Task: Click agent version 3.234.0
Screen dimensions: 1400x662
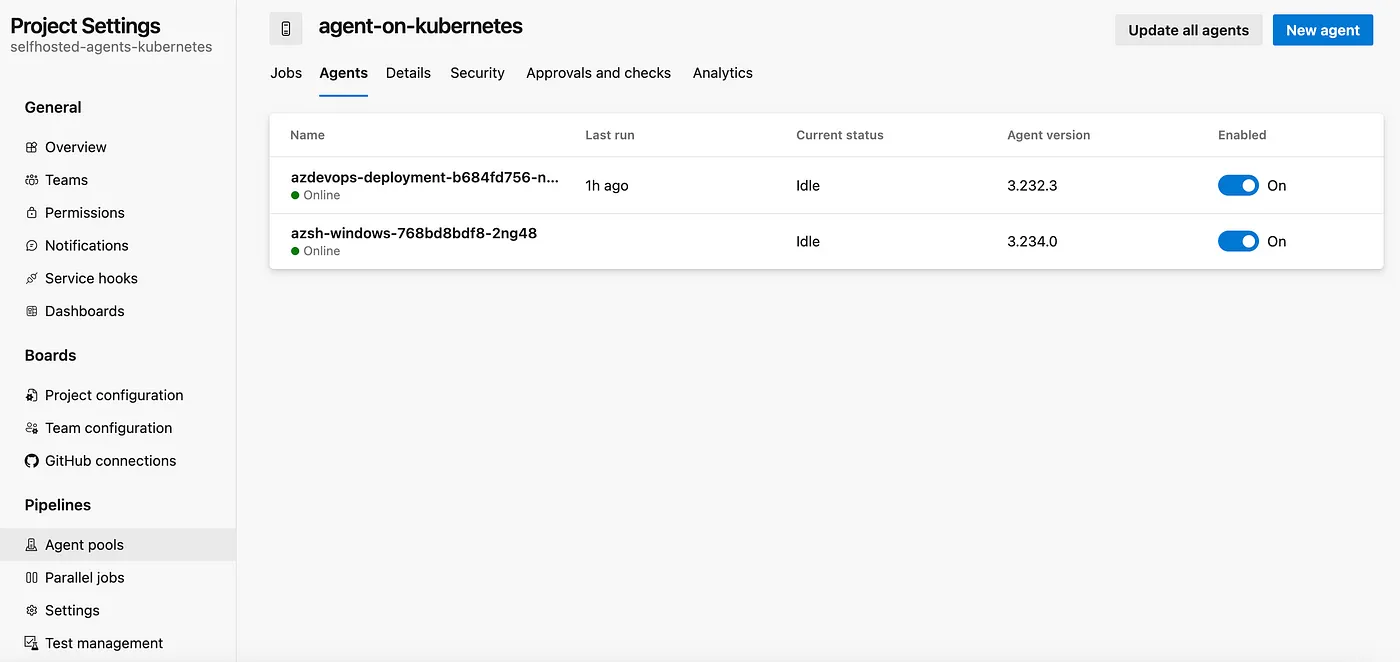Action: point(1032,242)
